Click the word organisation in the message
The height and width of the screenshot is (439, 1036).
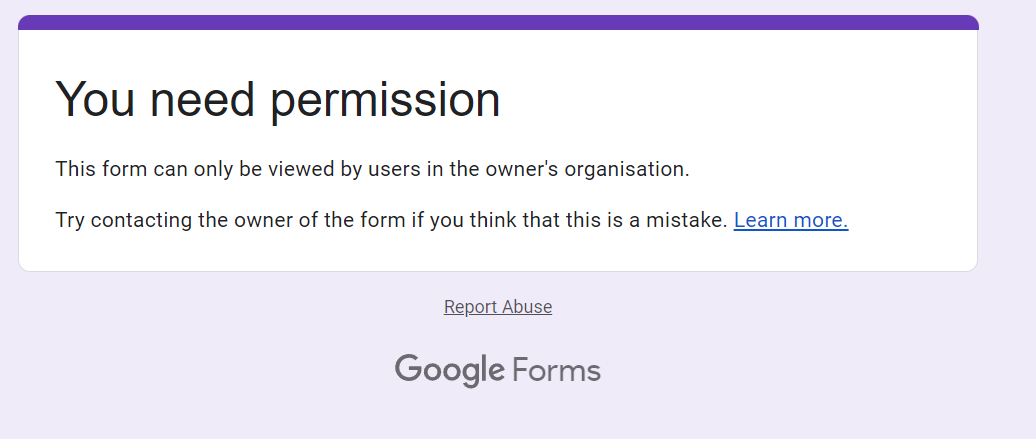627,169
